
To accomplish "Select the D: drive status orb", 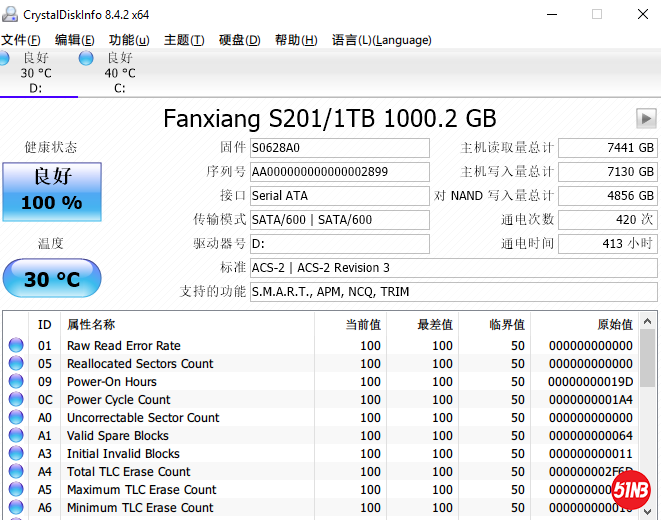I will pos(9,58).
